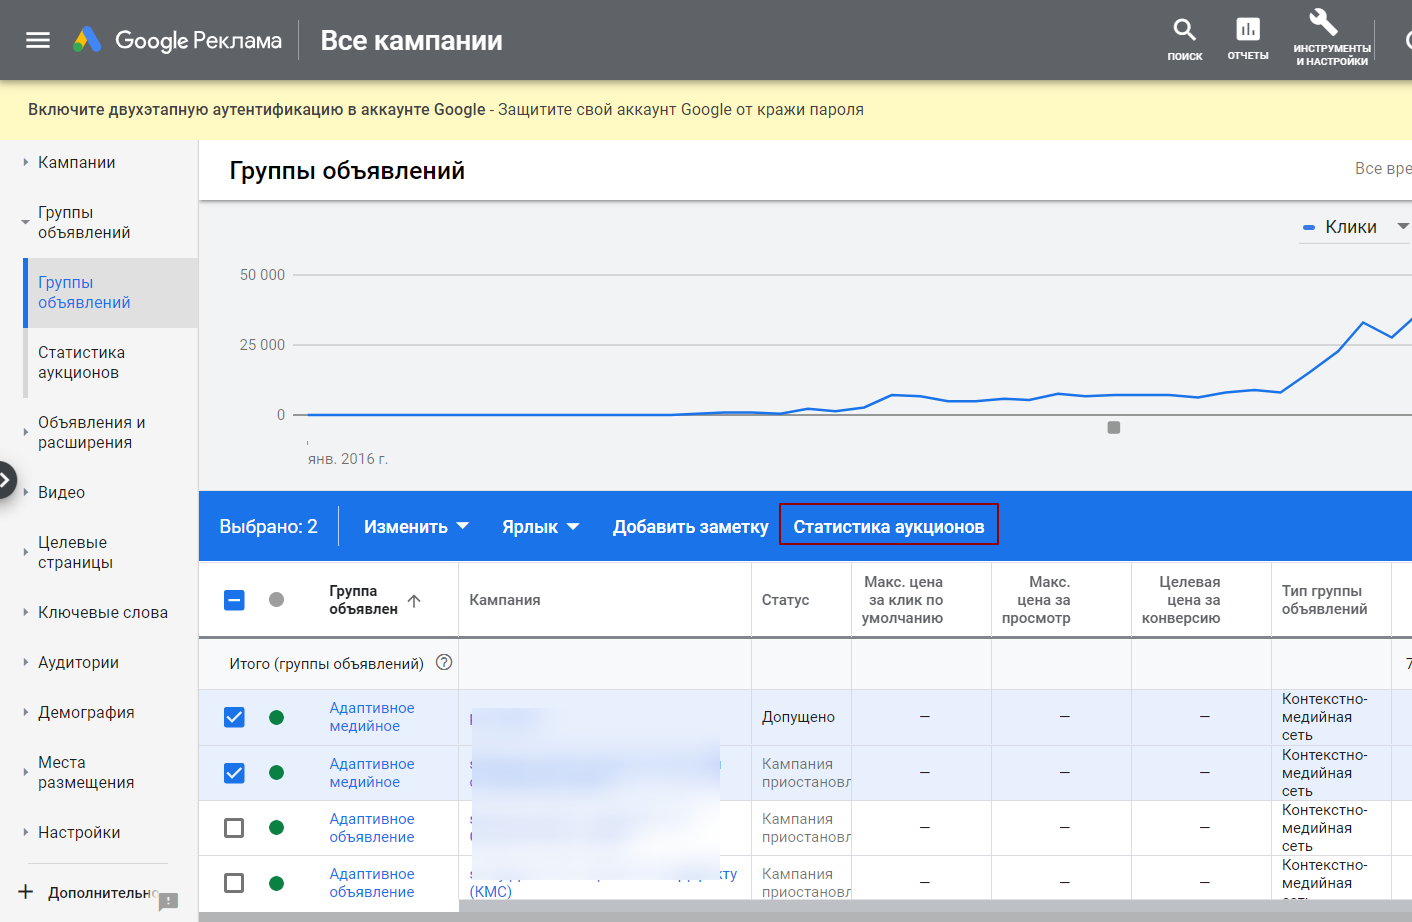Click the gray marker on chart timeline
This screenshot has width=1412, height=922.
pyautogui.click(x=1114, y=428)
